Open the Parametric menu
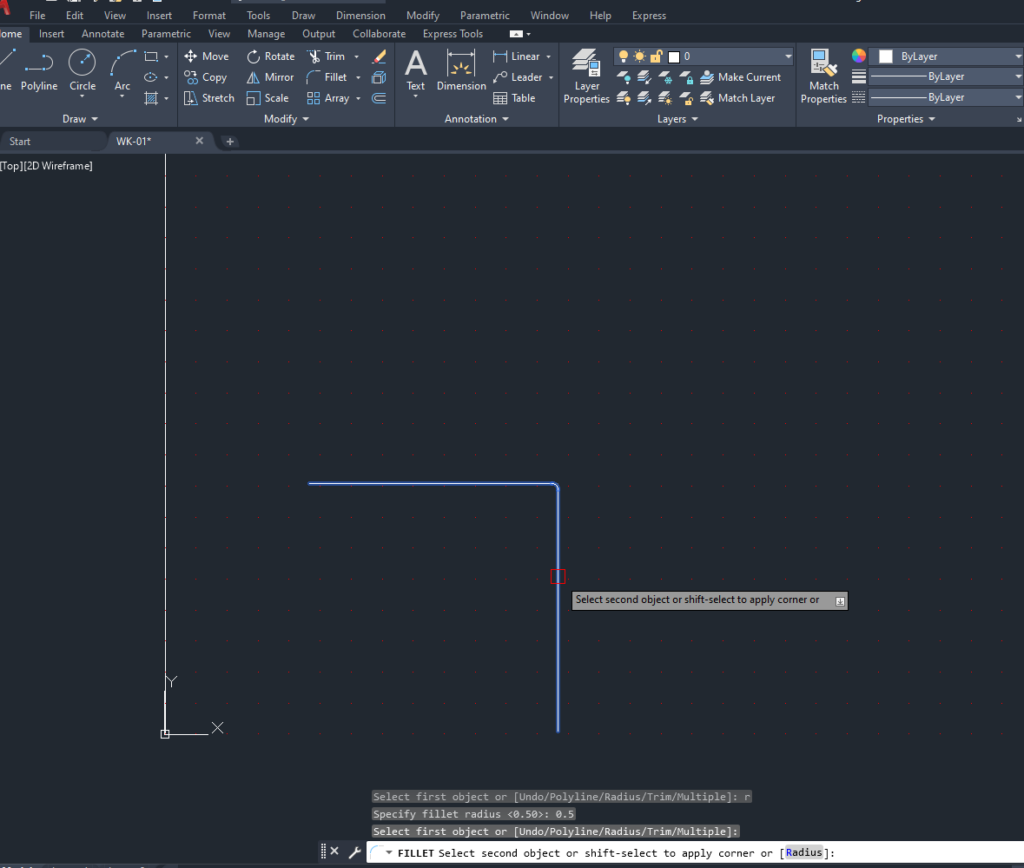 pos(484,15)
